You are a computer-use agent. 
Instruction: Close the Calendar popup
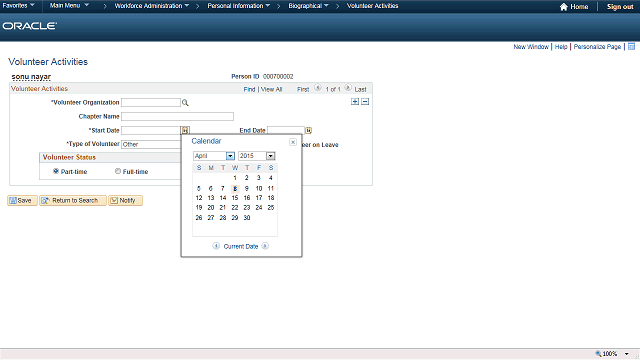[293, 142]
